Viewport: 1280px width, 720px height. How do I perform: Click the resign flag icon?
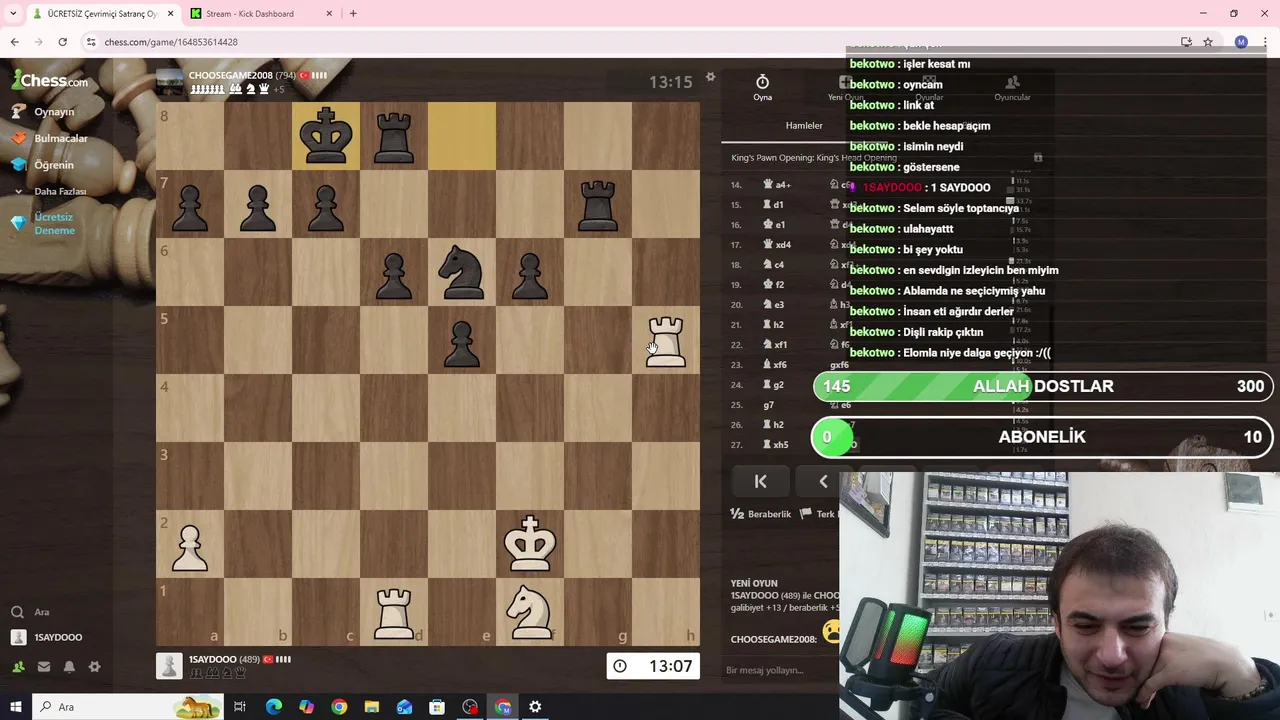(806, 514)
